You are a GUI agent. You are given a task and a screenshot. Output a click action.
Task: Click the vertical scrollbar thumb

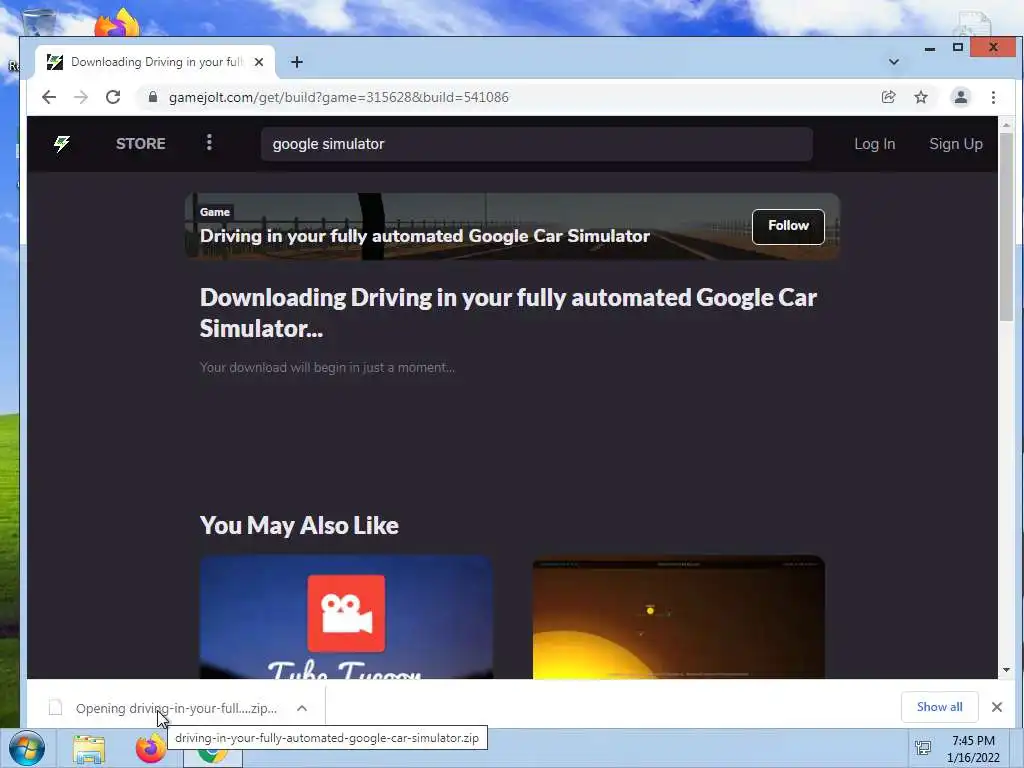pos(1006,227)
